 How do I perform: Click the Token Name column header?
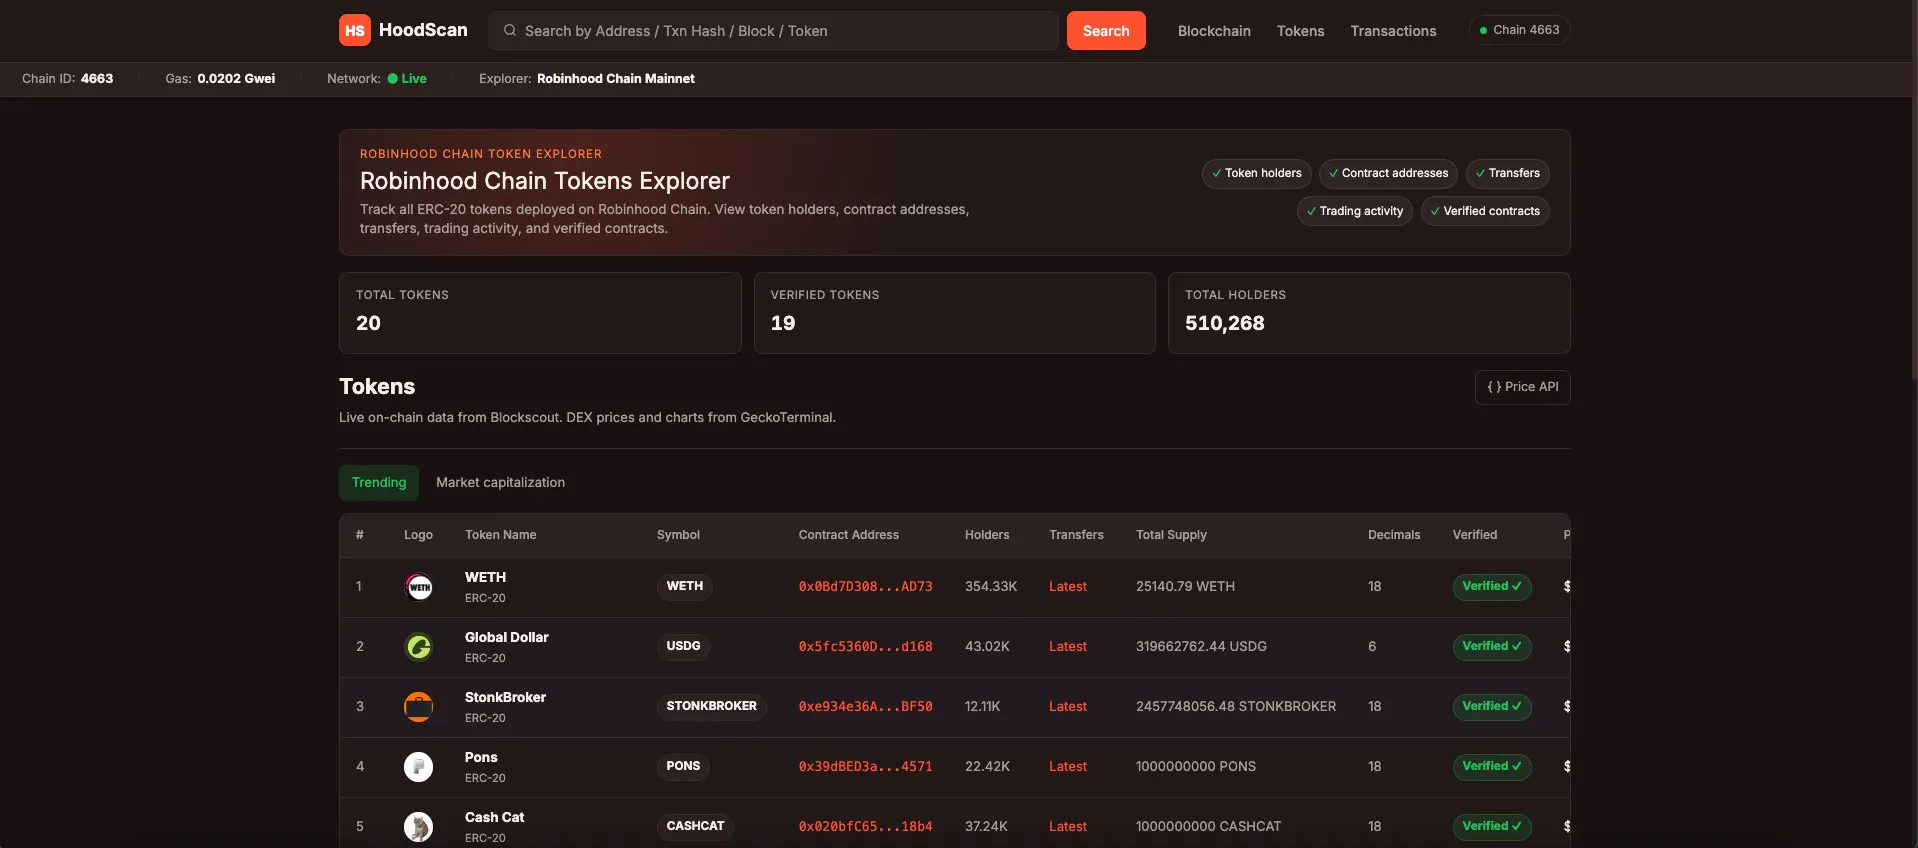pyautogui.click(x=500, y=535)
